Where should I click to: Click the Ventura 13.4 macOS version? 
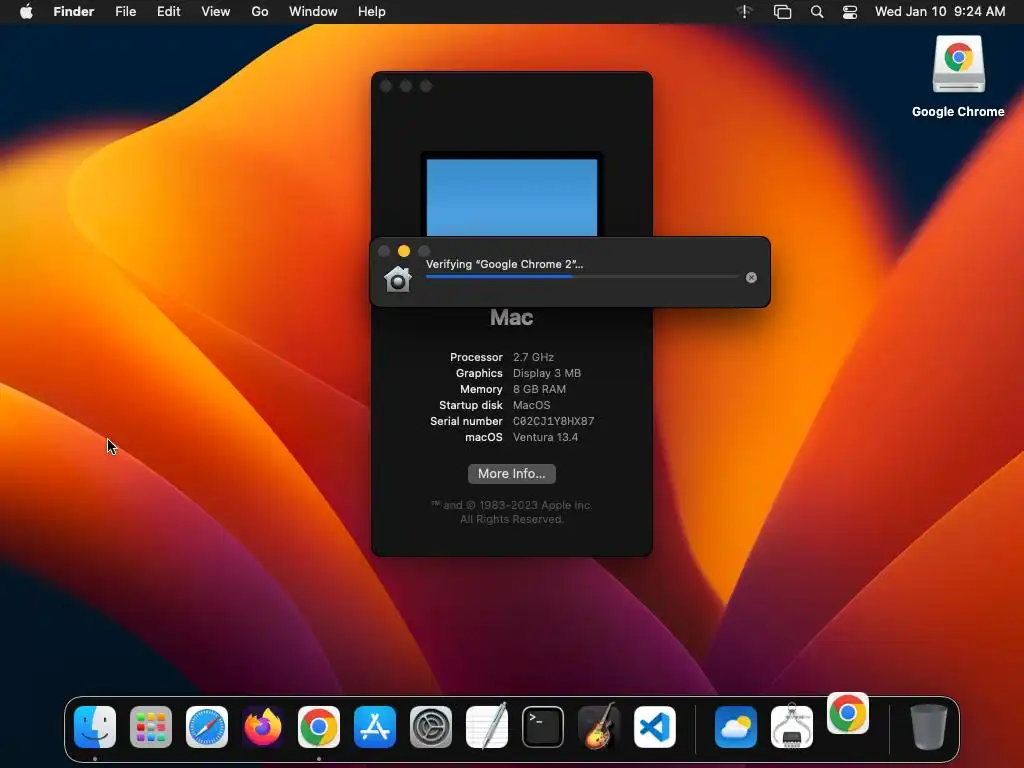coord(545,438)
